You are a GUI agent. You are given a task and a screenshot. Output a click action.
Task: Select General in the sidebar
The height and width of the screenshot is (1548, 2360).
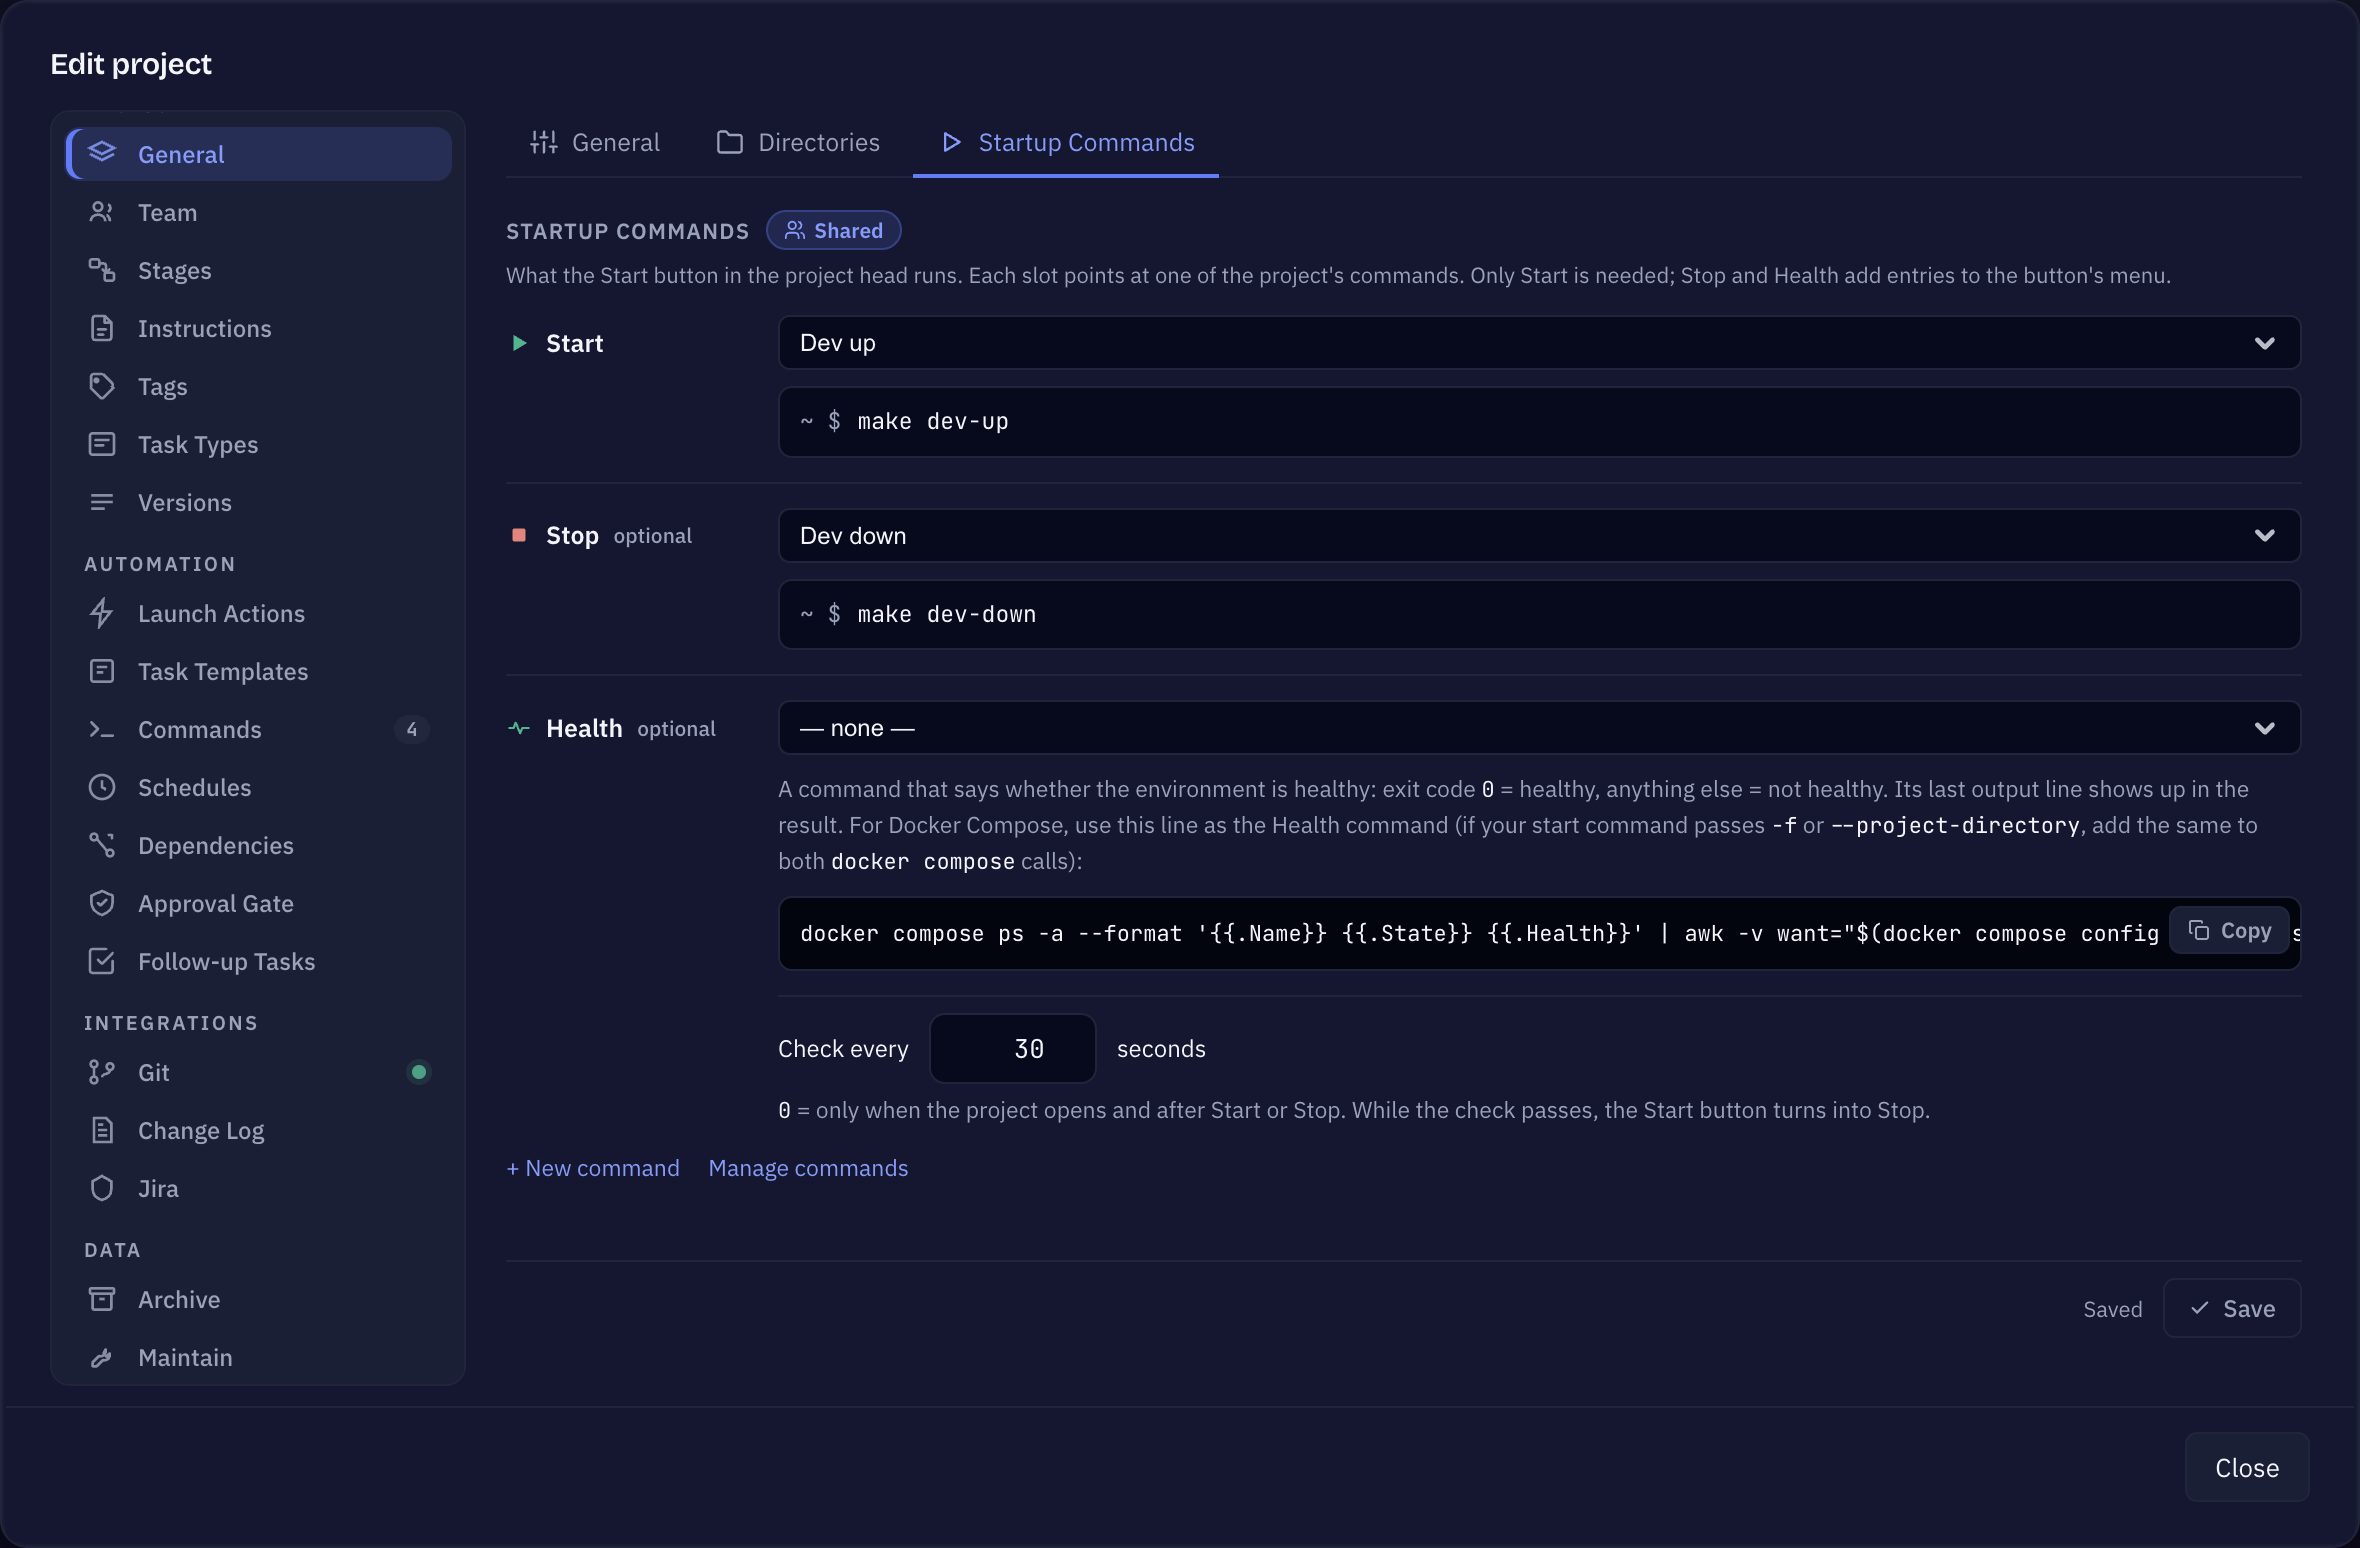tap(259, 154)
